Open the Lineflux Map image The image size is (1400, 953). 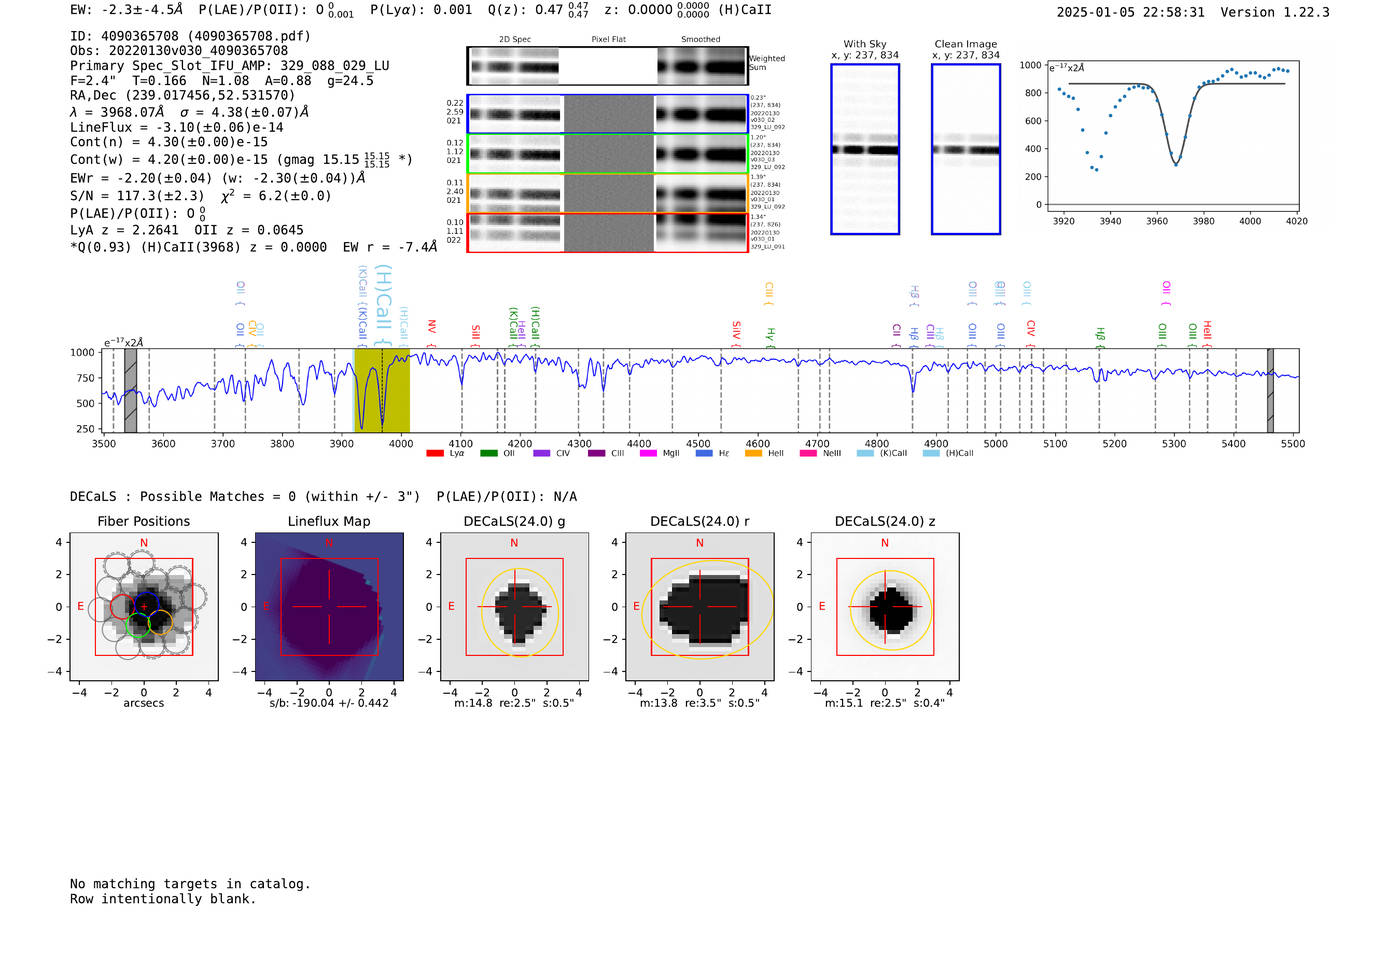click(329, 607)
